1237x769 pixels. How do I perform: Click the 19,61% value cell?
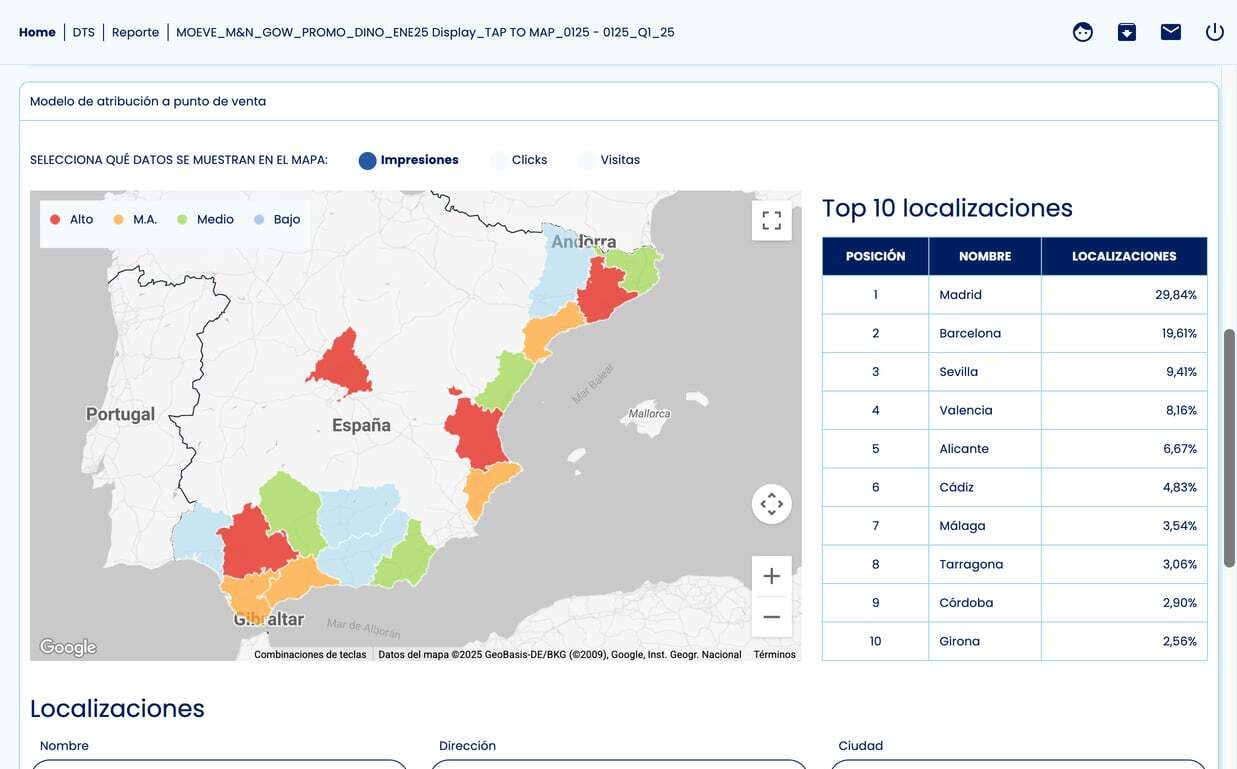[x=1124, y=333]
